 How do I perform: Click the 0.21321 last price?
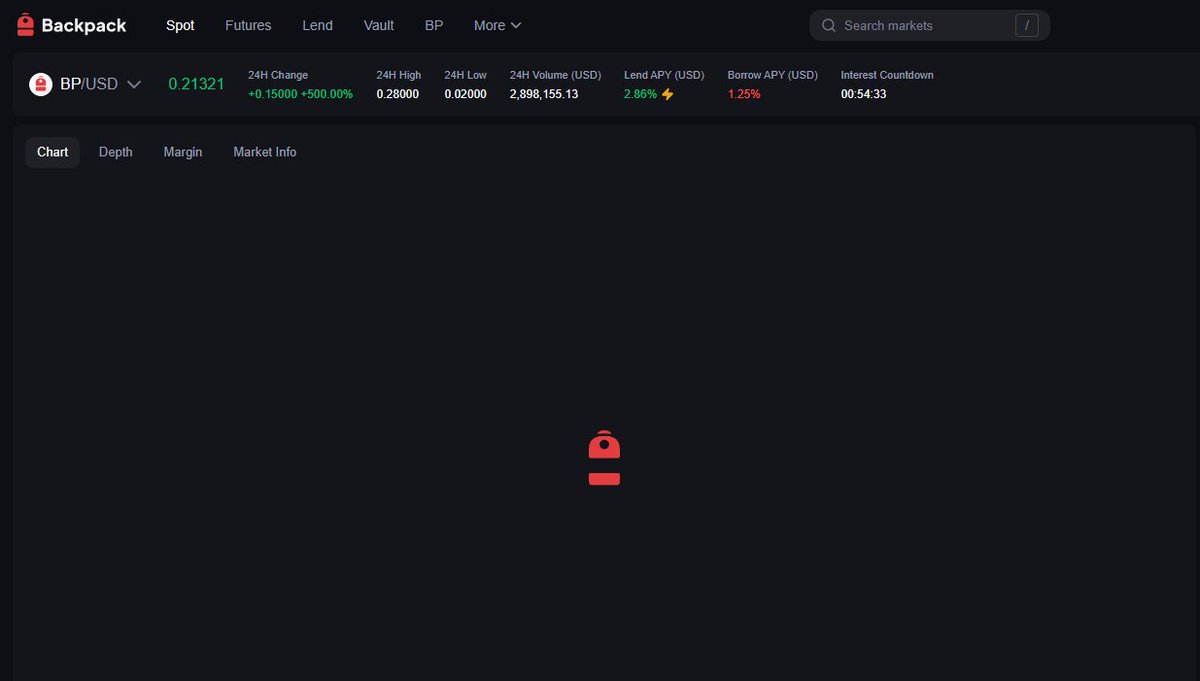click(196, 84)
